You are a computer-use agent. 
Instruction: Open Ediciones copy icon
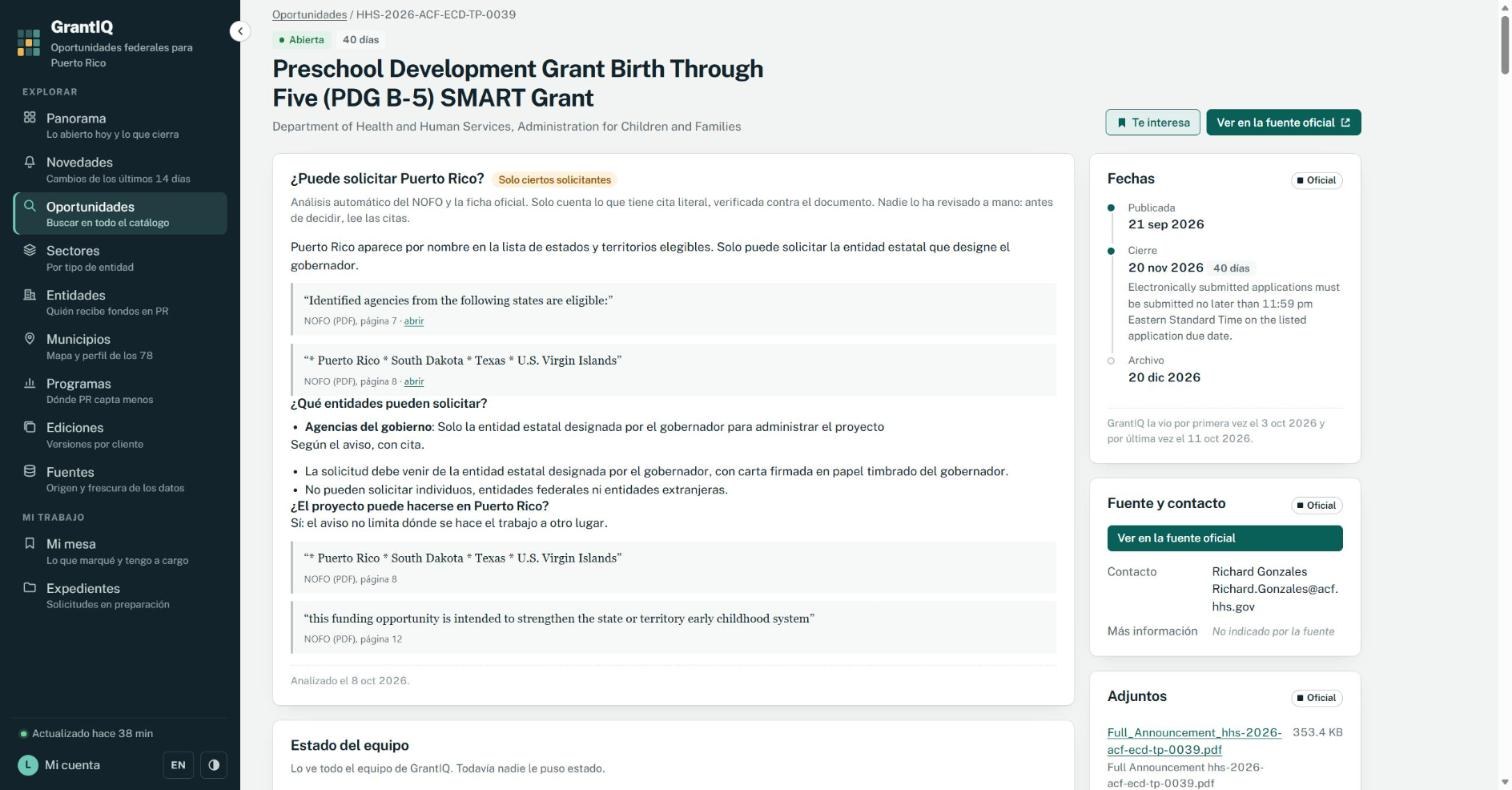point(30,428)
